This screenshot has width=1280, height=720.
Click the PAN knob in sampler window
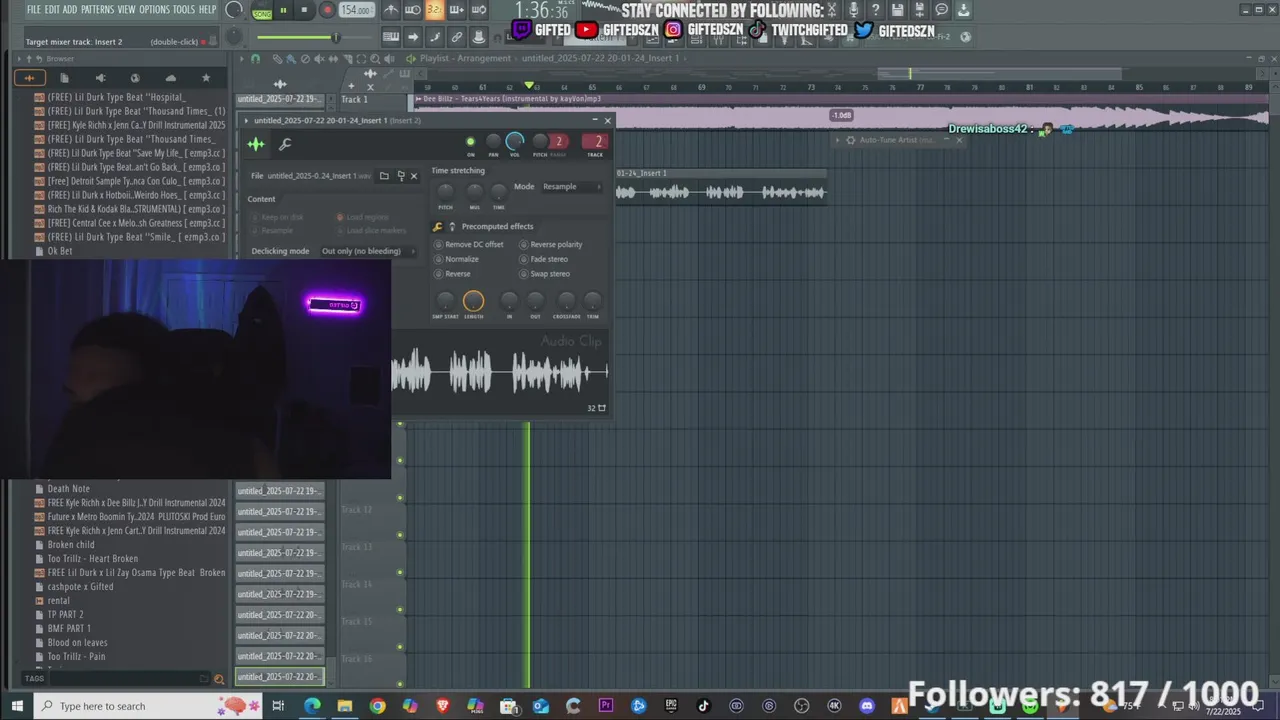click(x=493, y=142)
